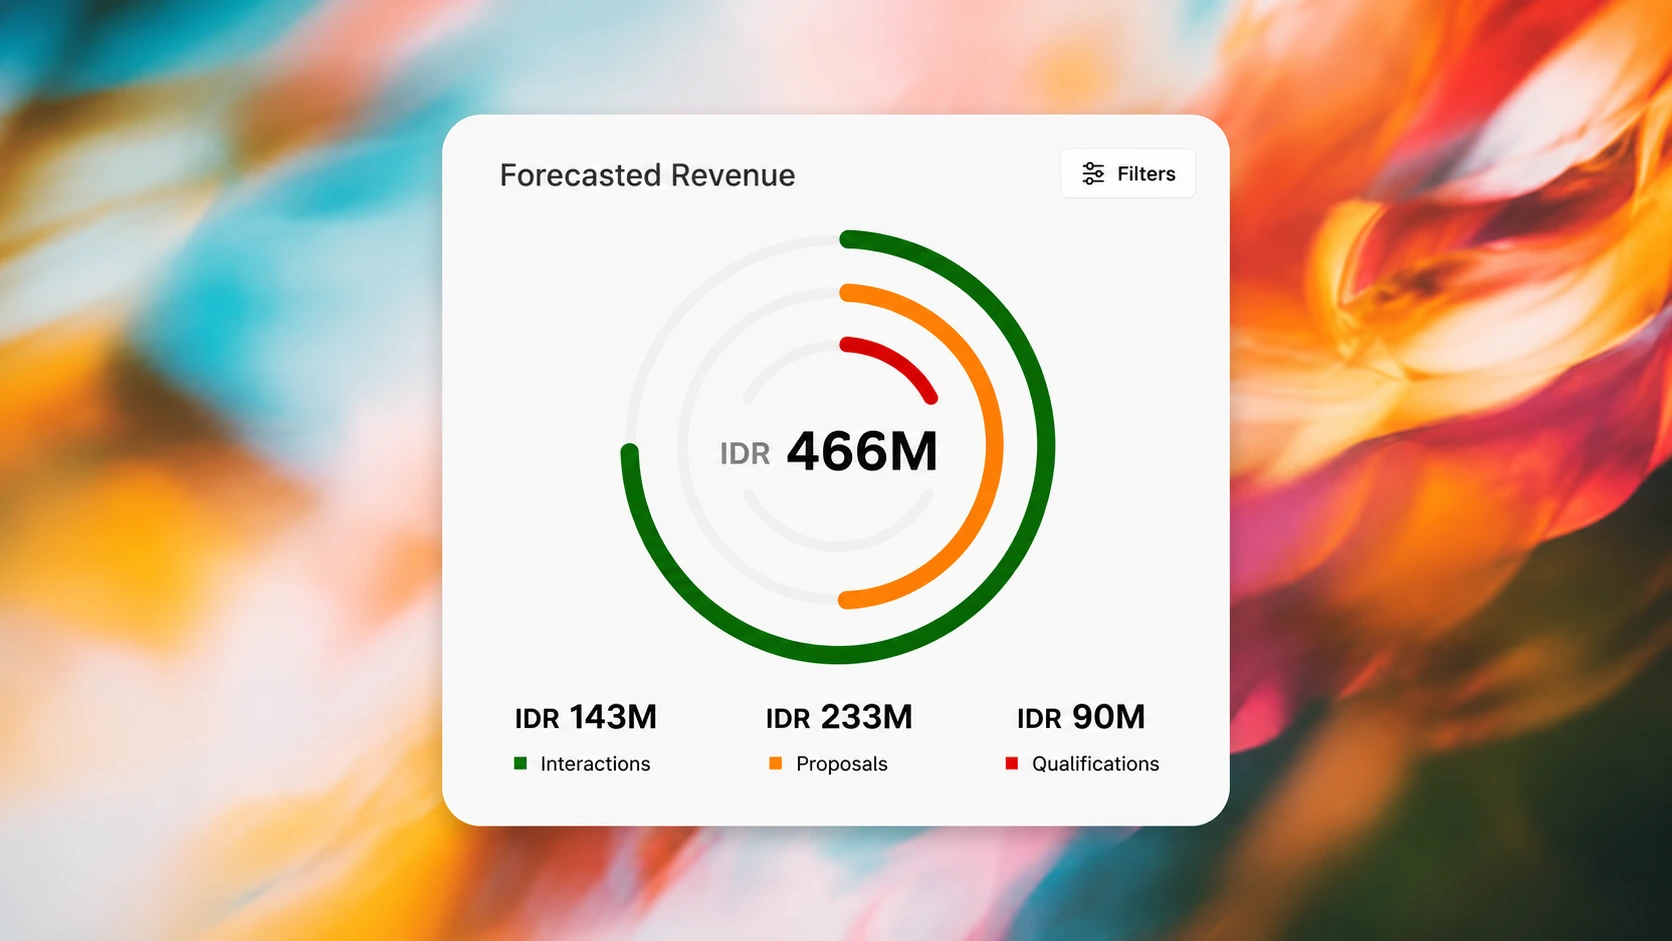This screenshot has width=1672, height=941.
Task: Click the orange middle ring of the chart
Action: (x=993, y=447)
